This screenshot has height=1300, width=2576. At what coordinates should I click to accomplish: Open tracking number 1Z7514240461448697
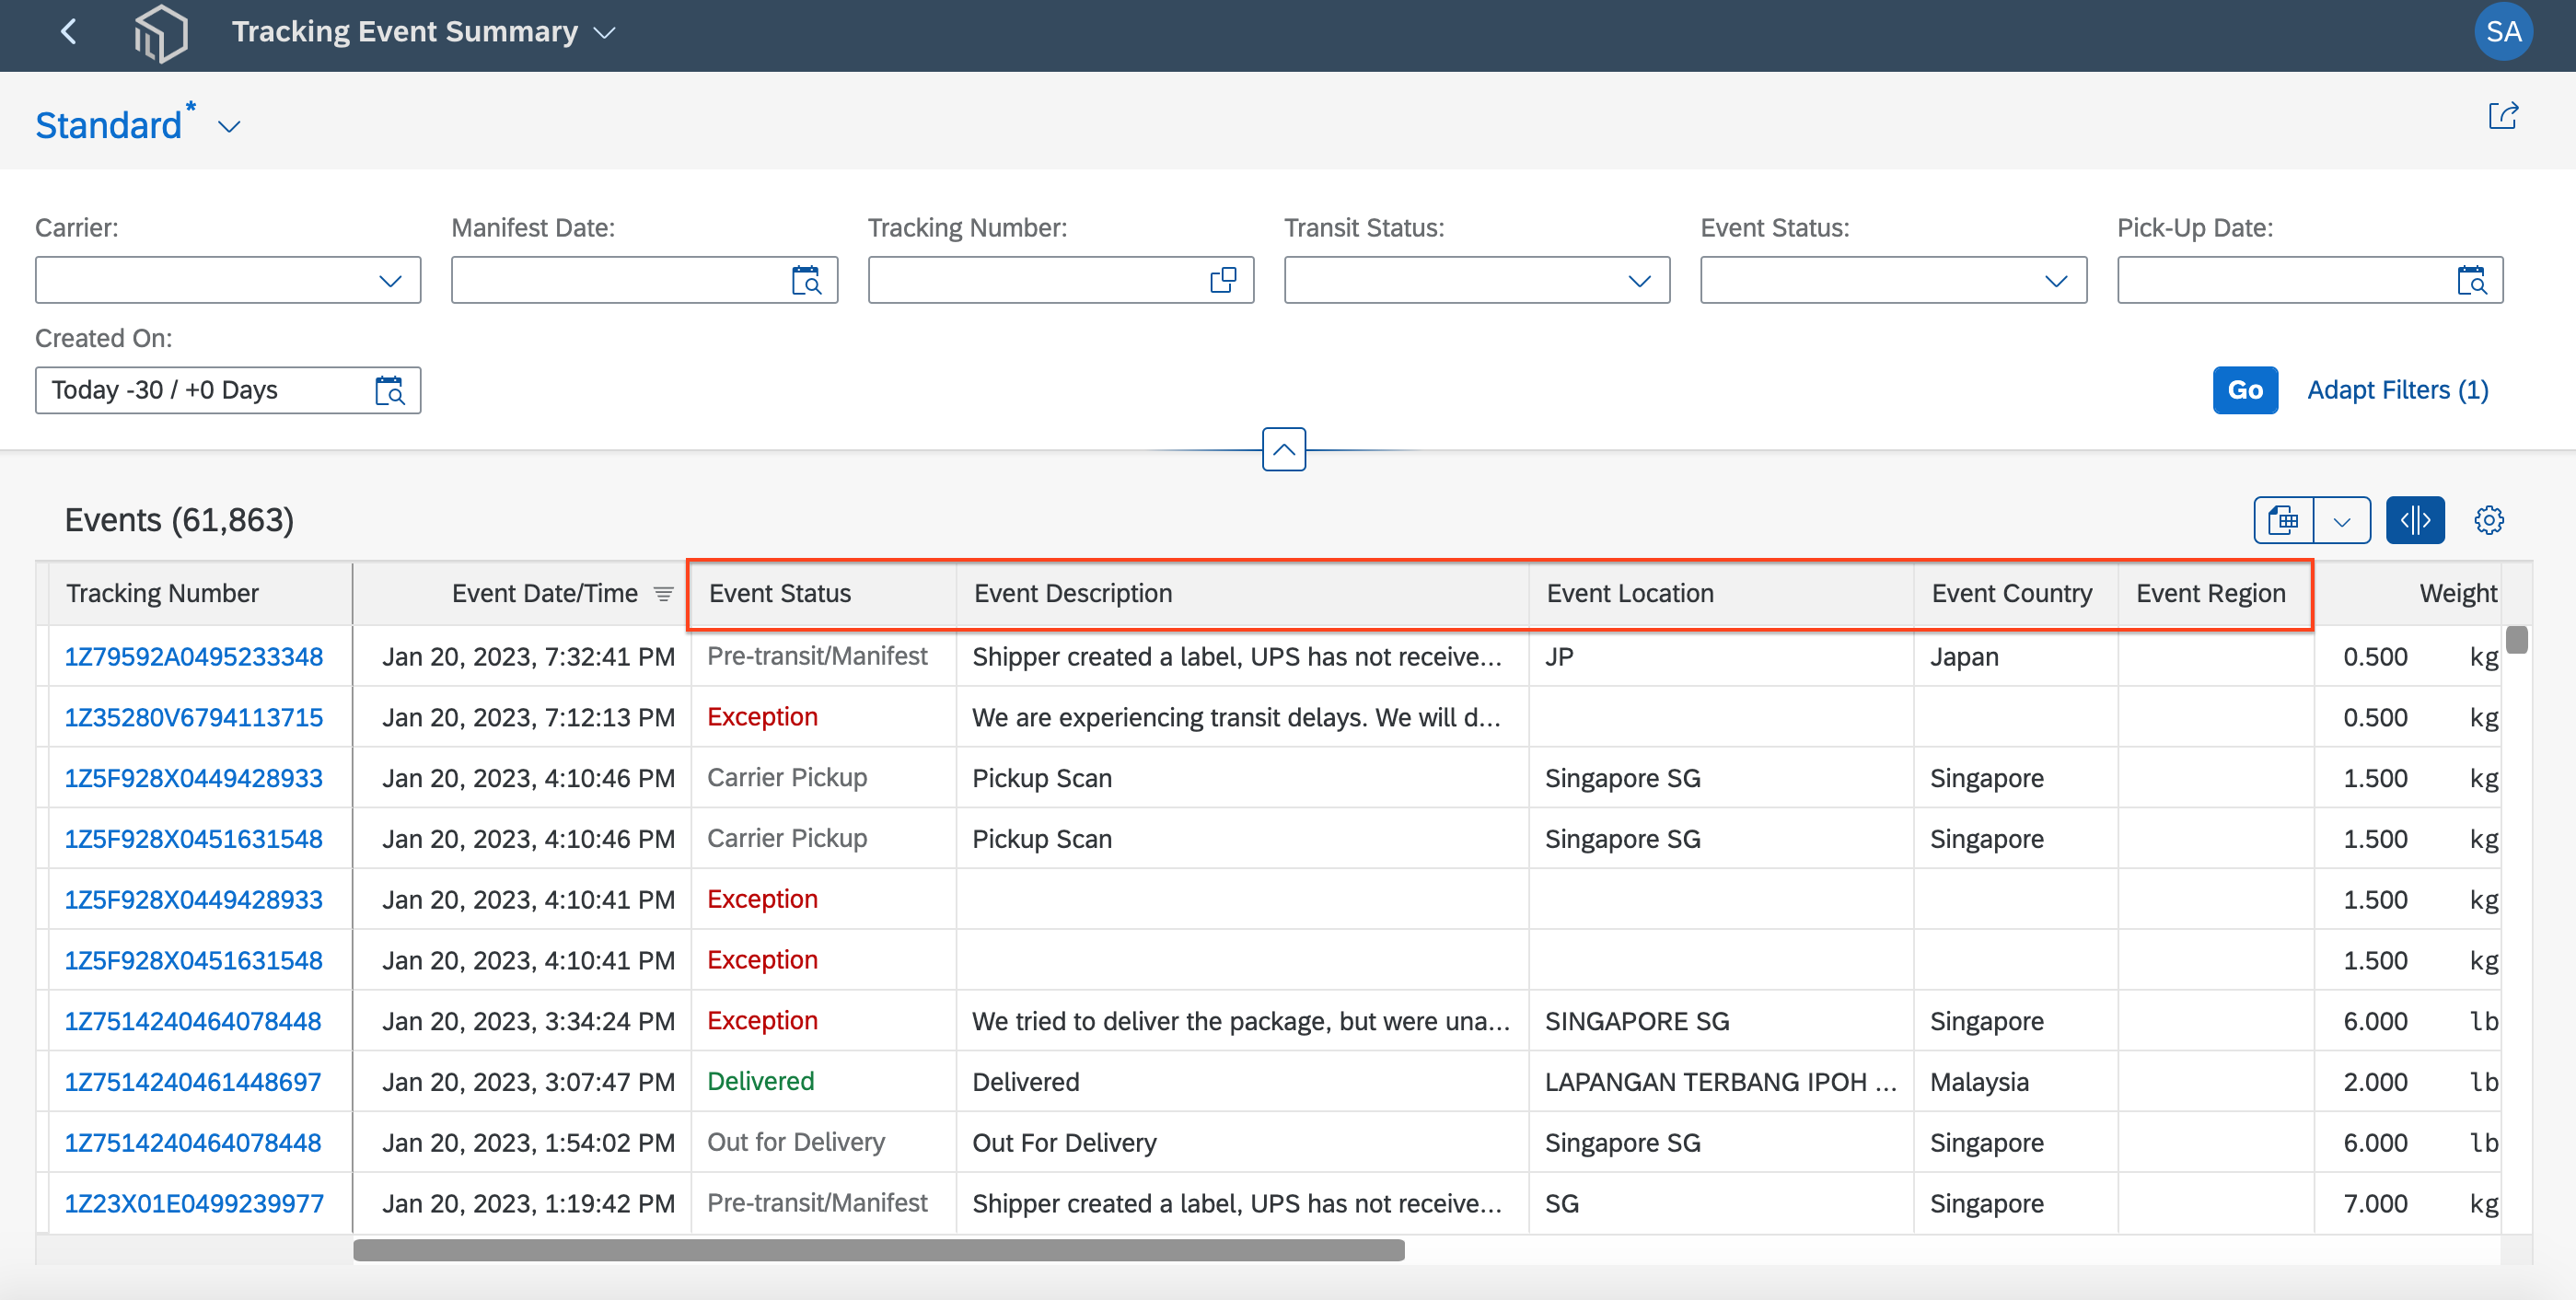tap(193, 1082)
